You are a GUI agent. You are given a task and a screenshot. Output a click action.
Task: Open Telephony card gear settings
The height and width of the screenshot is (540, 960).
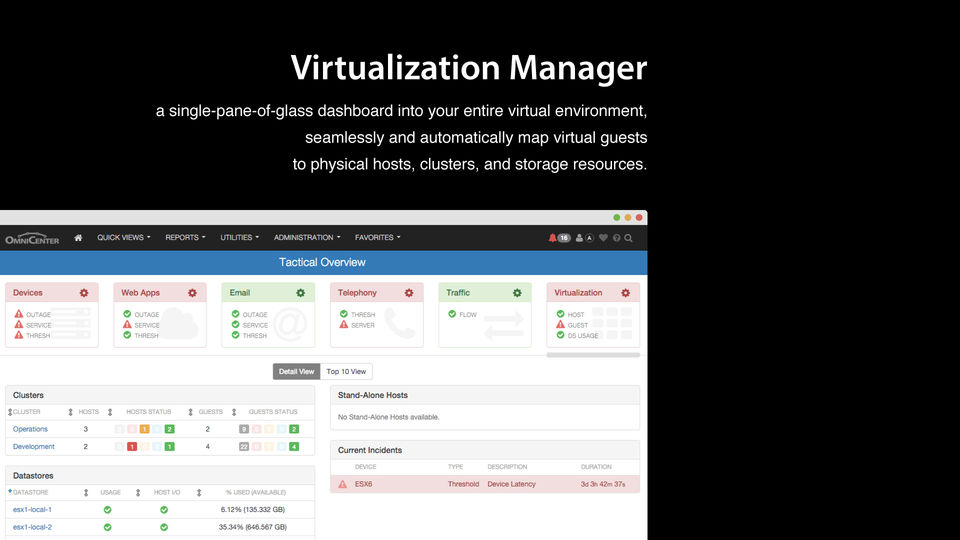409,293
